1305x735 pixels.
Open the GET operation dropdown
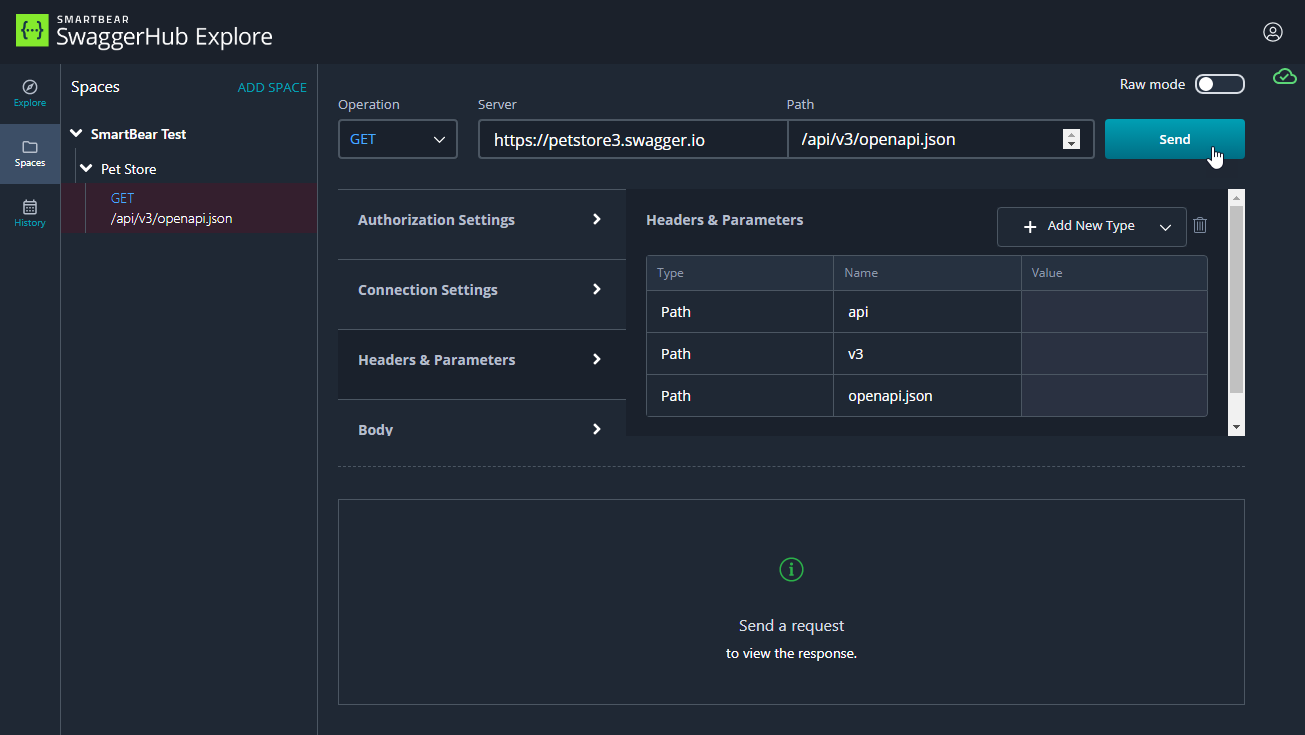point(397,139)
